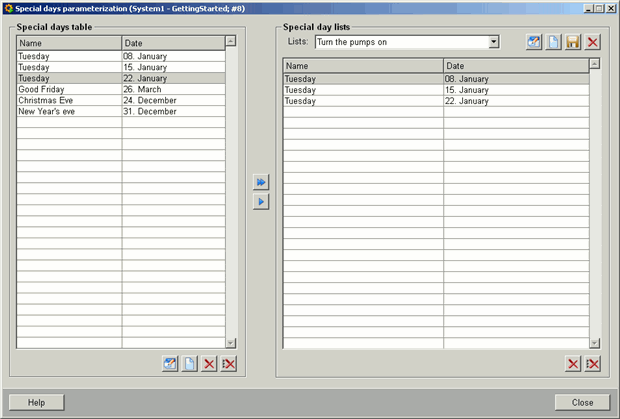Click the double-arrow add all special days button
This screenshot has width=620, height=419.
tap(261, 183)
